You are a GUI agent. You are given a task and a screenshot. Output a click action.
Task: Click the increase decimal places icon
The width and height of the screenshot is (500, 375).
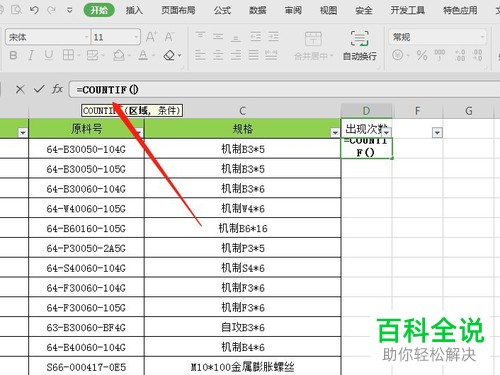(x=460, y=55)
